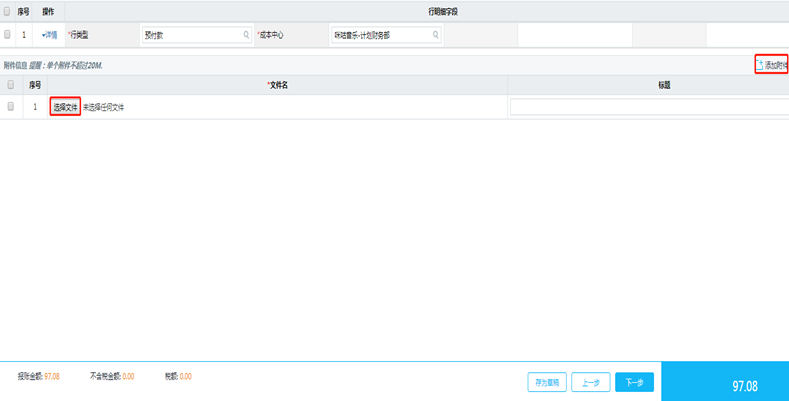Click the 操作 column header

[x=48, y=12]
